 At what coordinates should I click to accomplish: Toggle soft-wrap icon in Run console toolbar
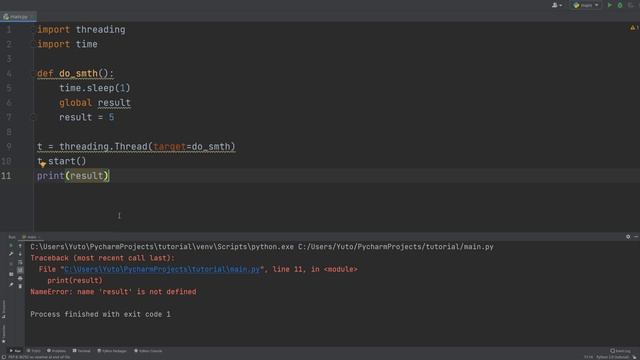(20, 262)
